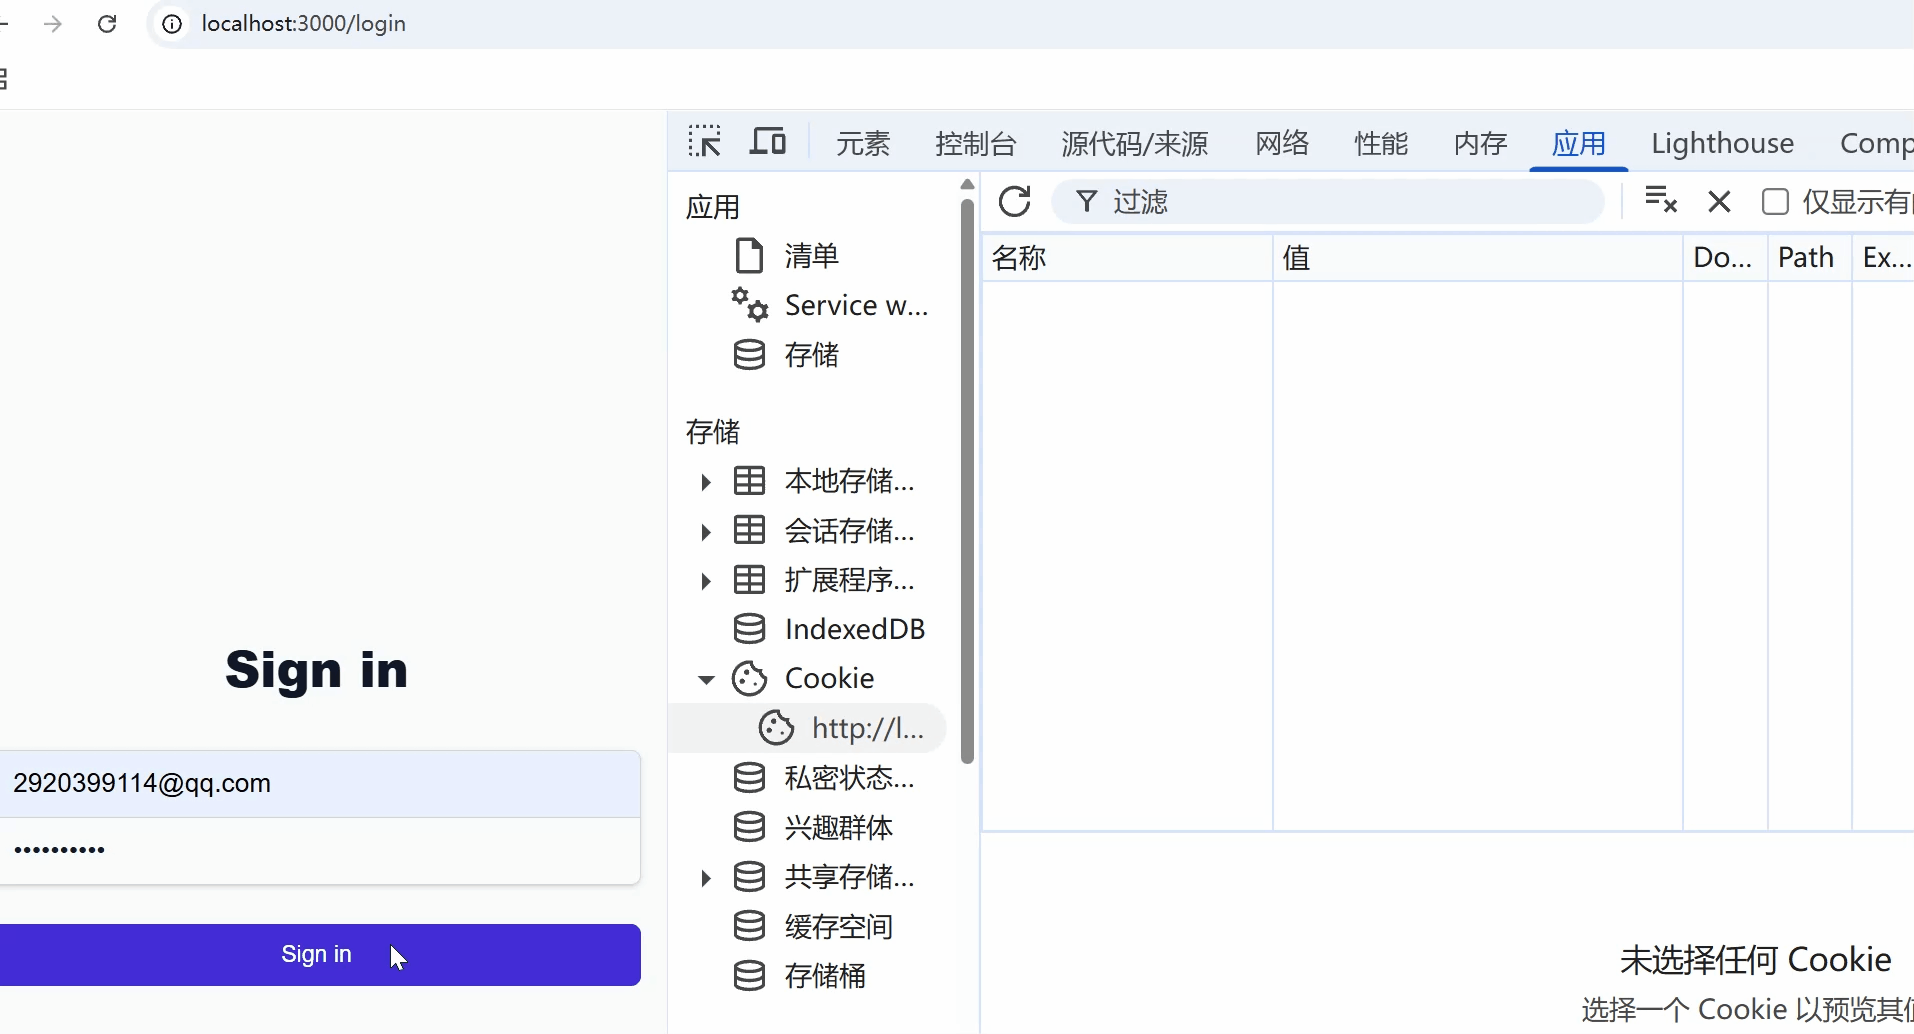Image resolution: width=1914 pixels, height=1034 pixels.
Task: Open the 清单 (Manifest) panel
Action: coord(810,255)
